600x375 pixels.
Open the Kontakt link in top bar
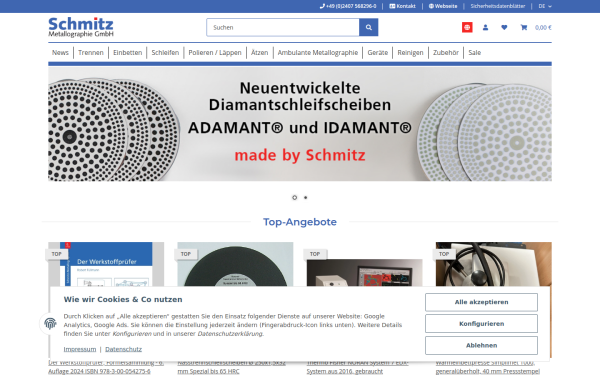402,6
